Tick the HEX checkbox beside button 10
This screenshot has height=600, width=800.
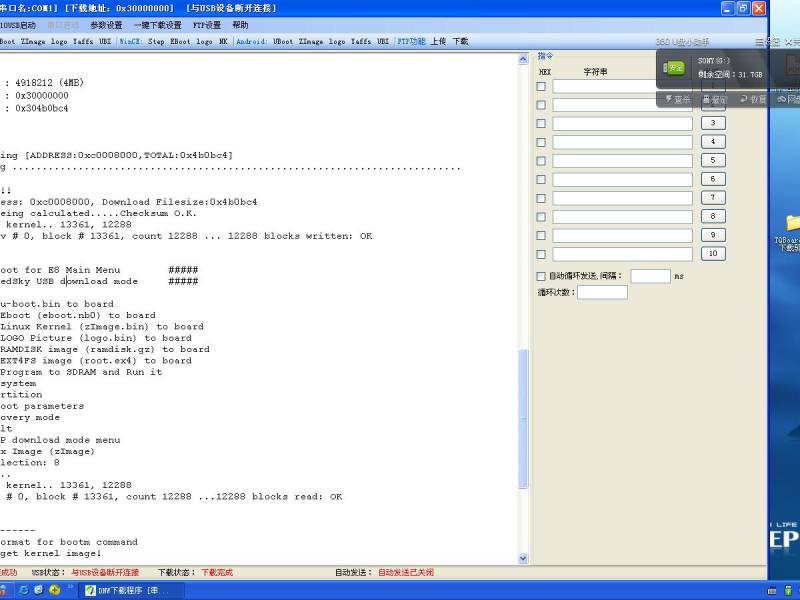[x=541, y=254]
